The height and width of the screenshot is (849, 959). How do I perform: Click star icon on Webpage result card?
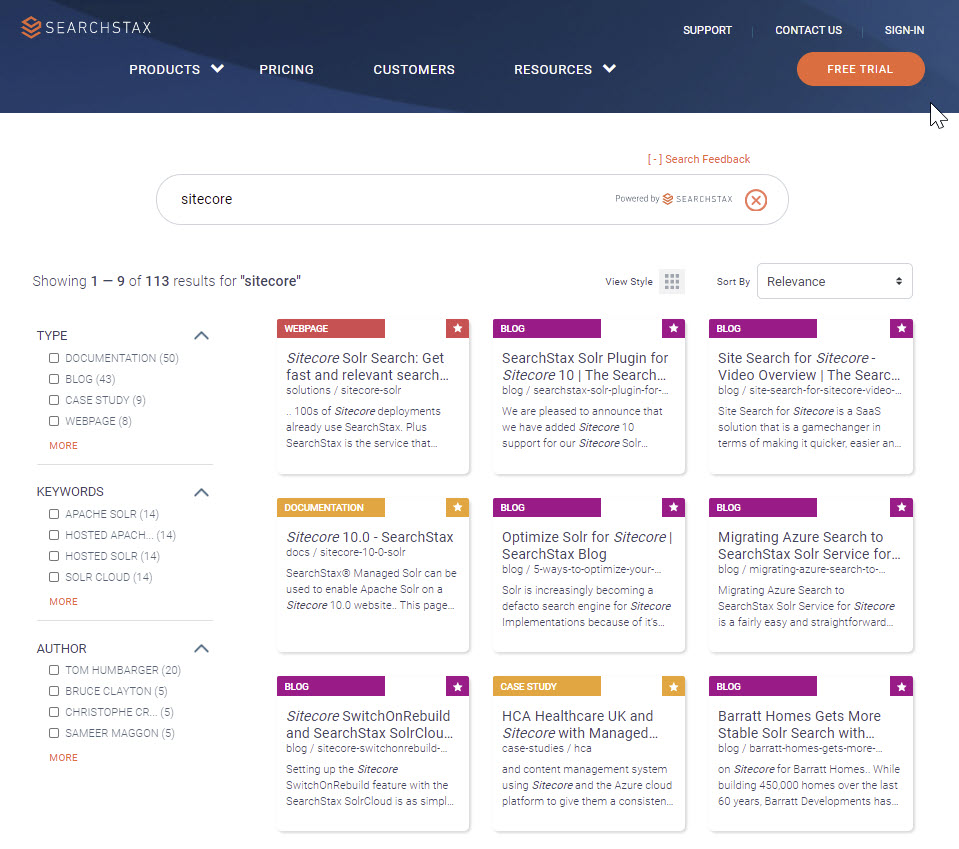[457, 328]
